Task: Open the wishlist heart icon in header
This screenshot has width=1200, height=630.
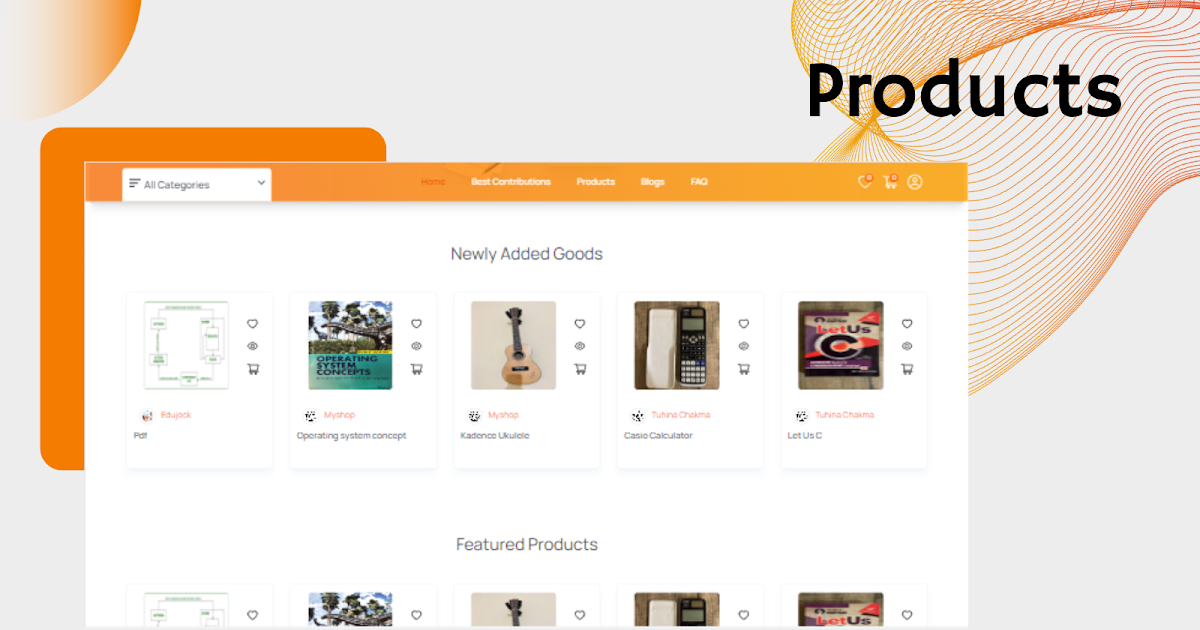Action: [865, 182]
